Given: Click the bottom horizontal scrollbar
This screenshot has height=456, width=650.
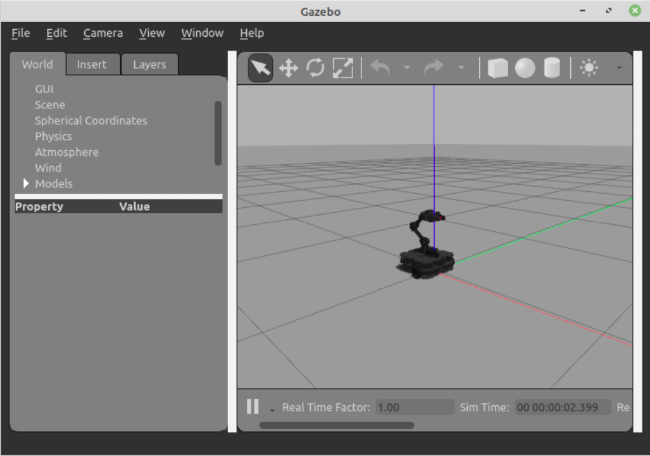Looking at the screenshot, I should 336,425.
